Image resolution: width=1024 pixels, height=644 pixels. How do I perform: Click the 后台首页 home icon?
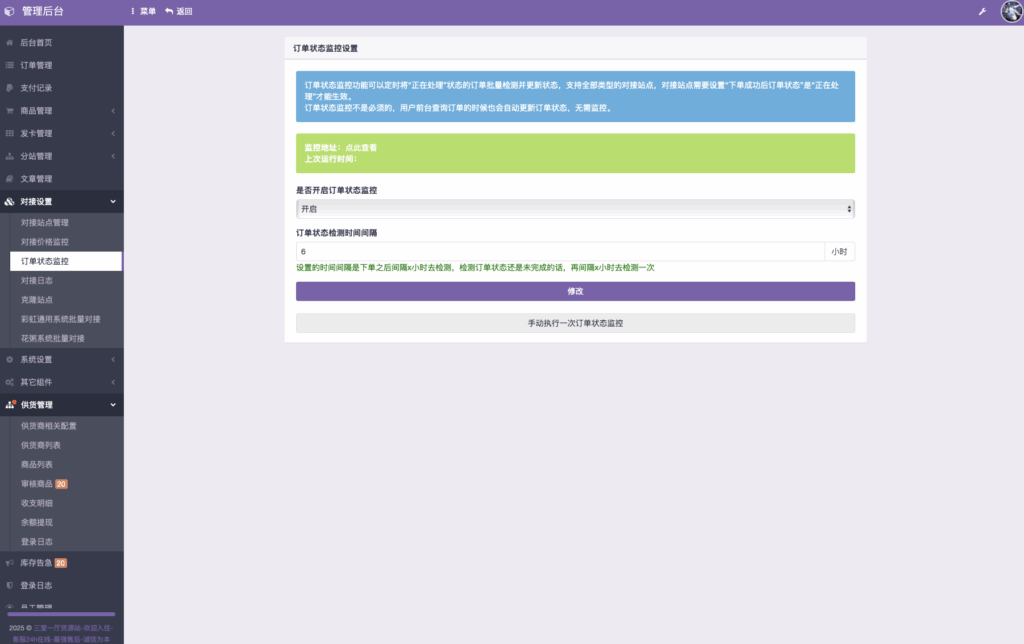click(x=10, y=43)
